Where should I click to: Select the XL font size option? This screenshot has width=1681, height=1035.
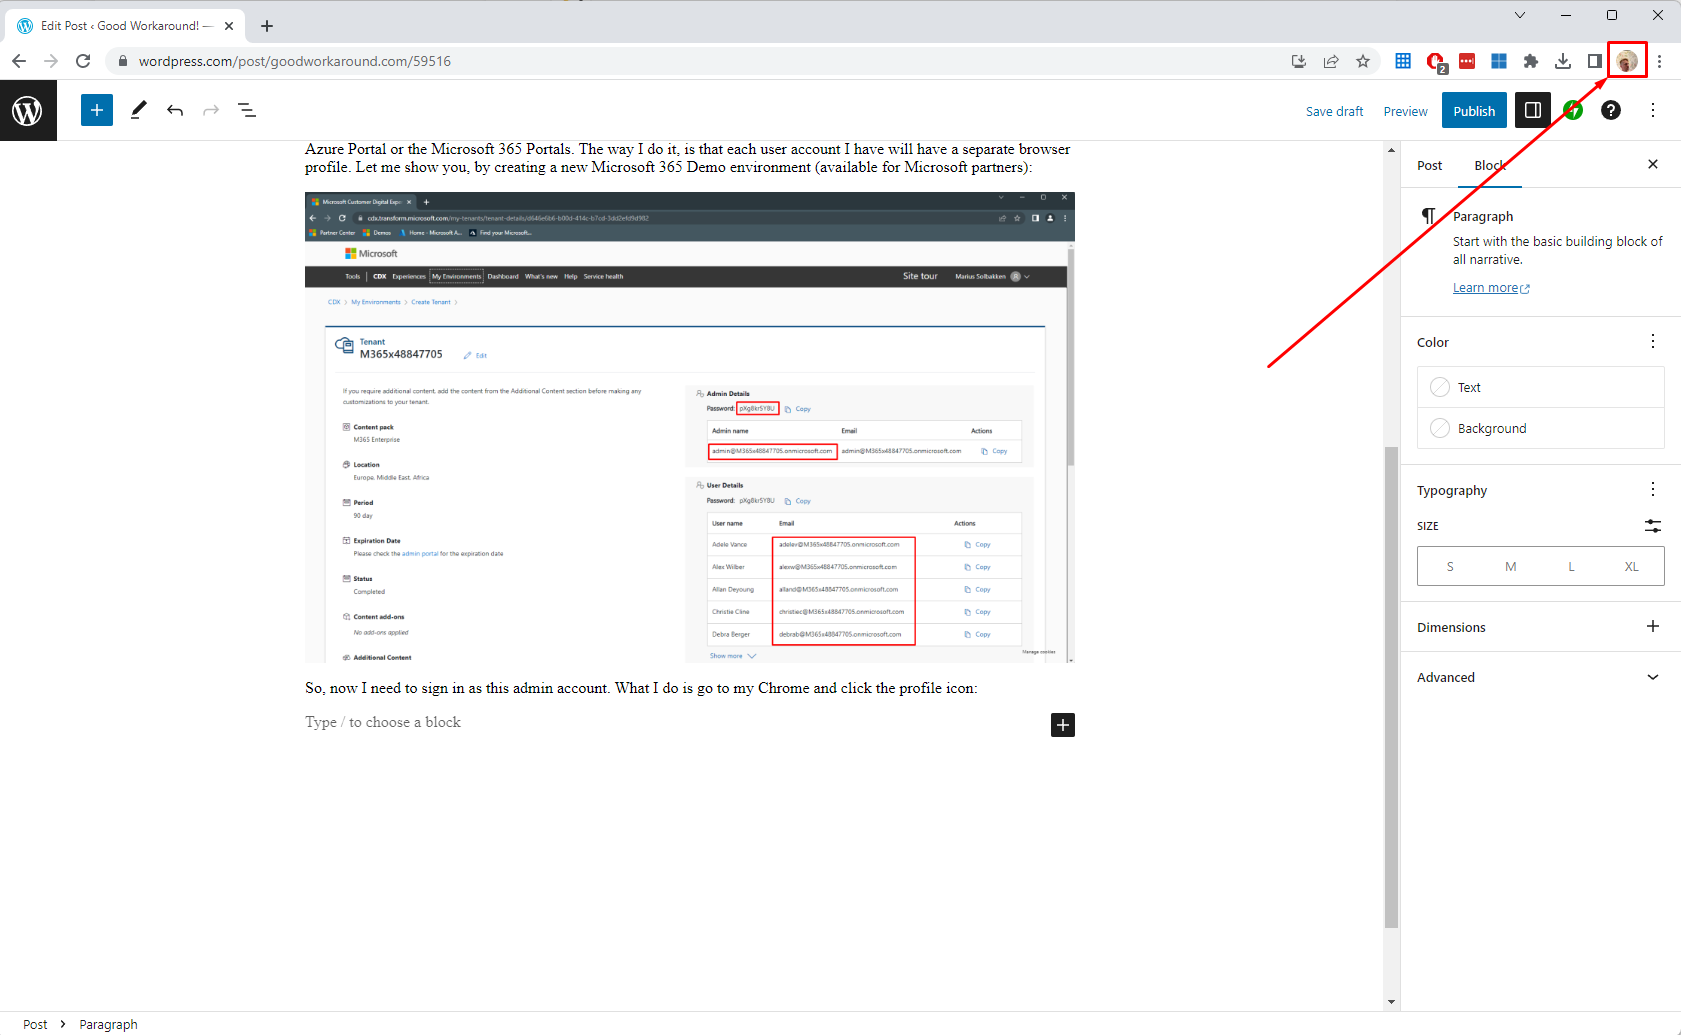point(1631,566)
